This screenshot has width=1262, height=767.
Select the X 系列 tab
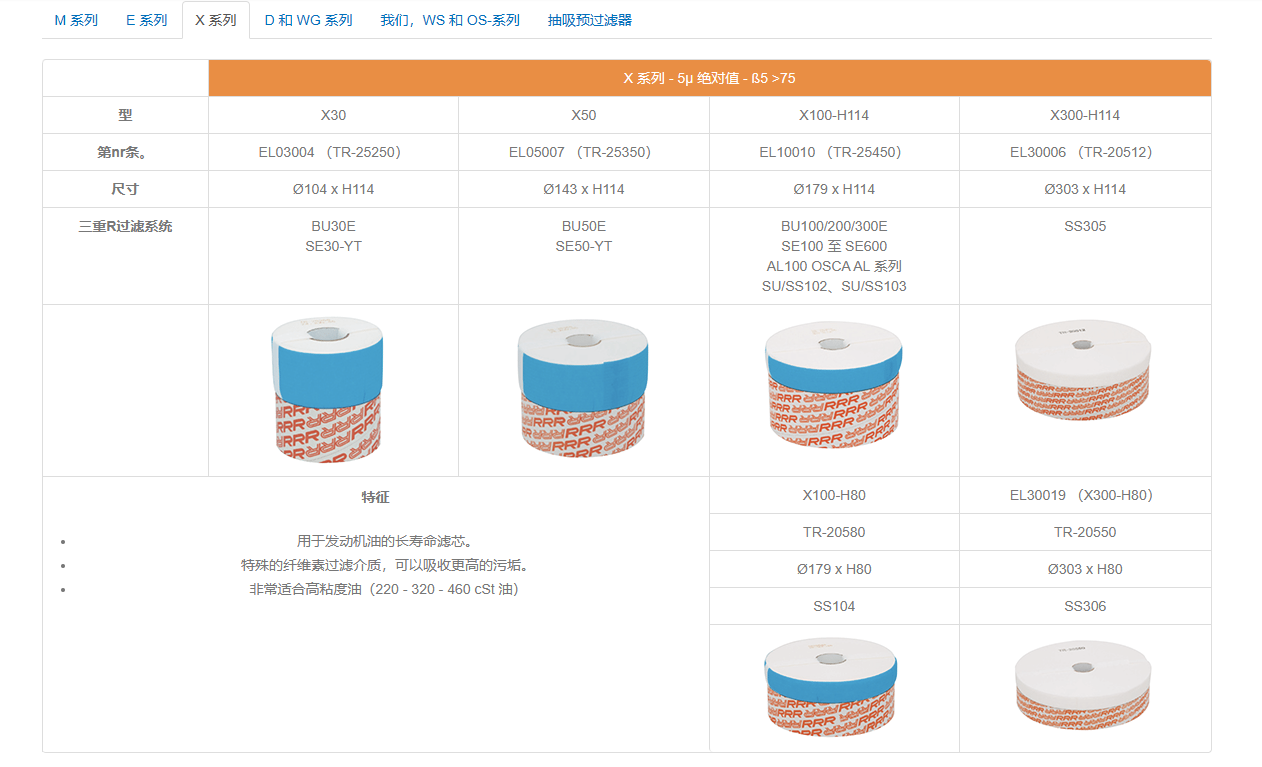[216, 20]
